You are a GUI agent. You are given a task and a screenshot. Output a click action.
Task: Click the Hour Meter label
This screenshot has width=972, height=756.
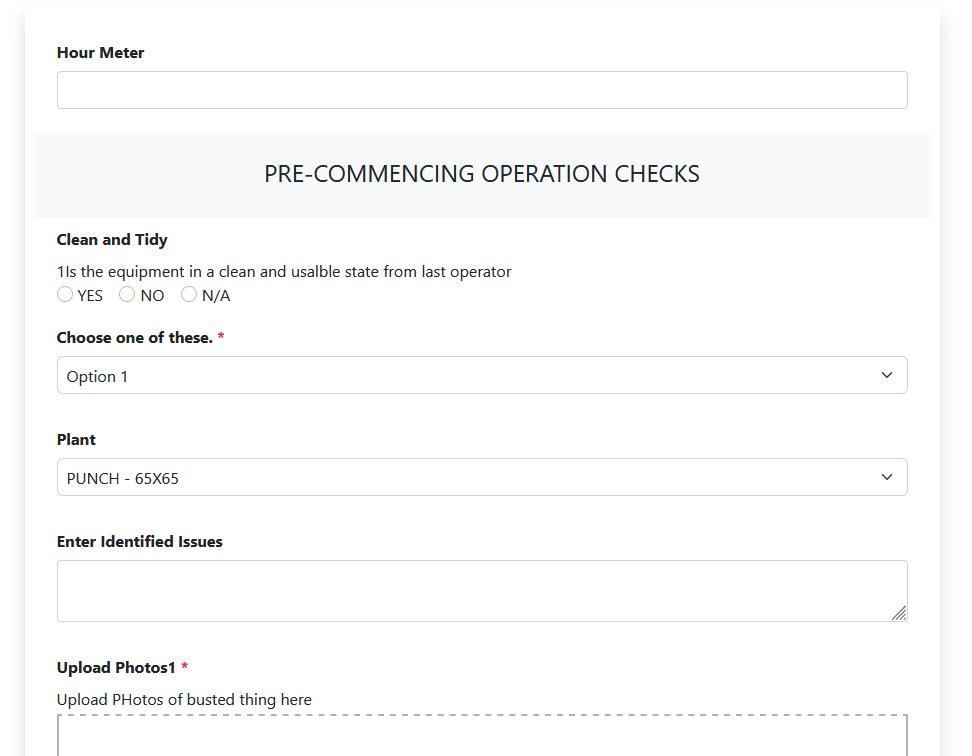[100, 53]
